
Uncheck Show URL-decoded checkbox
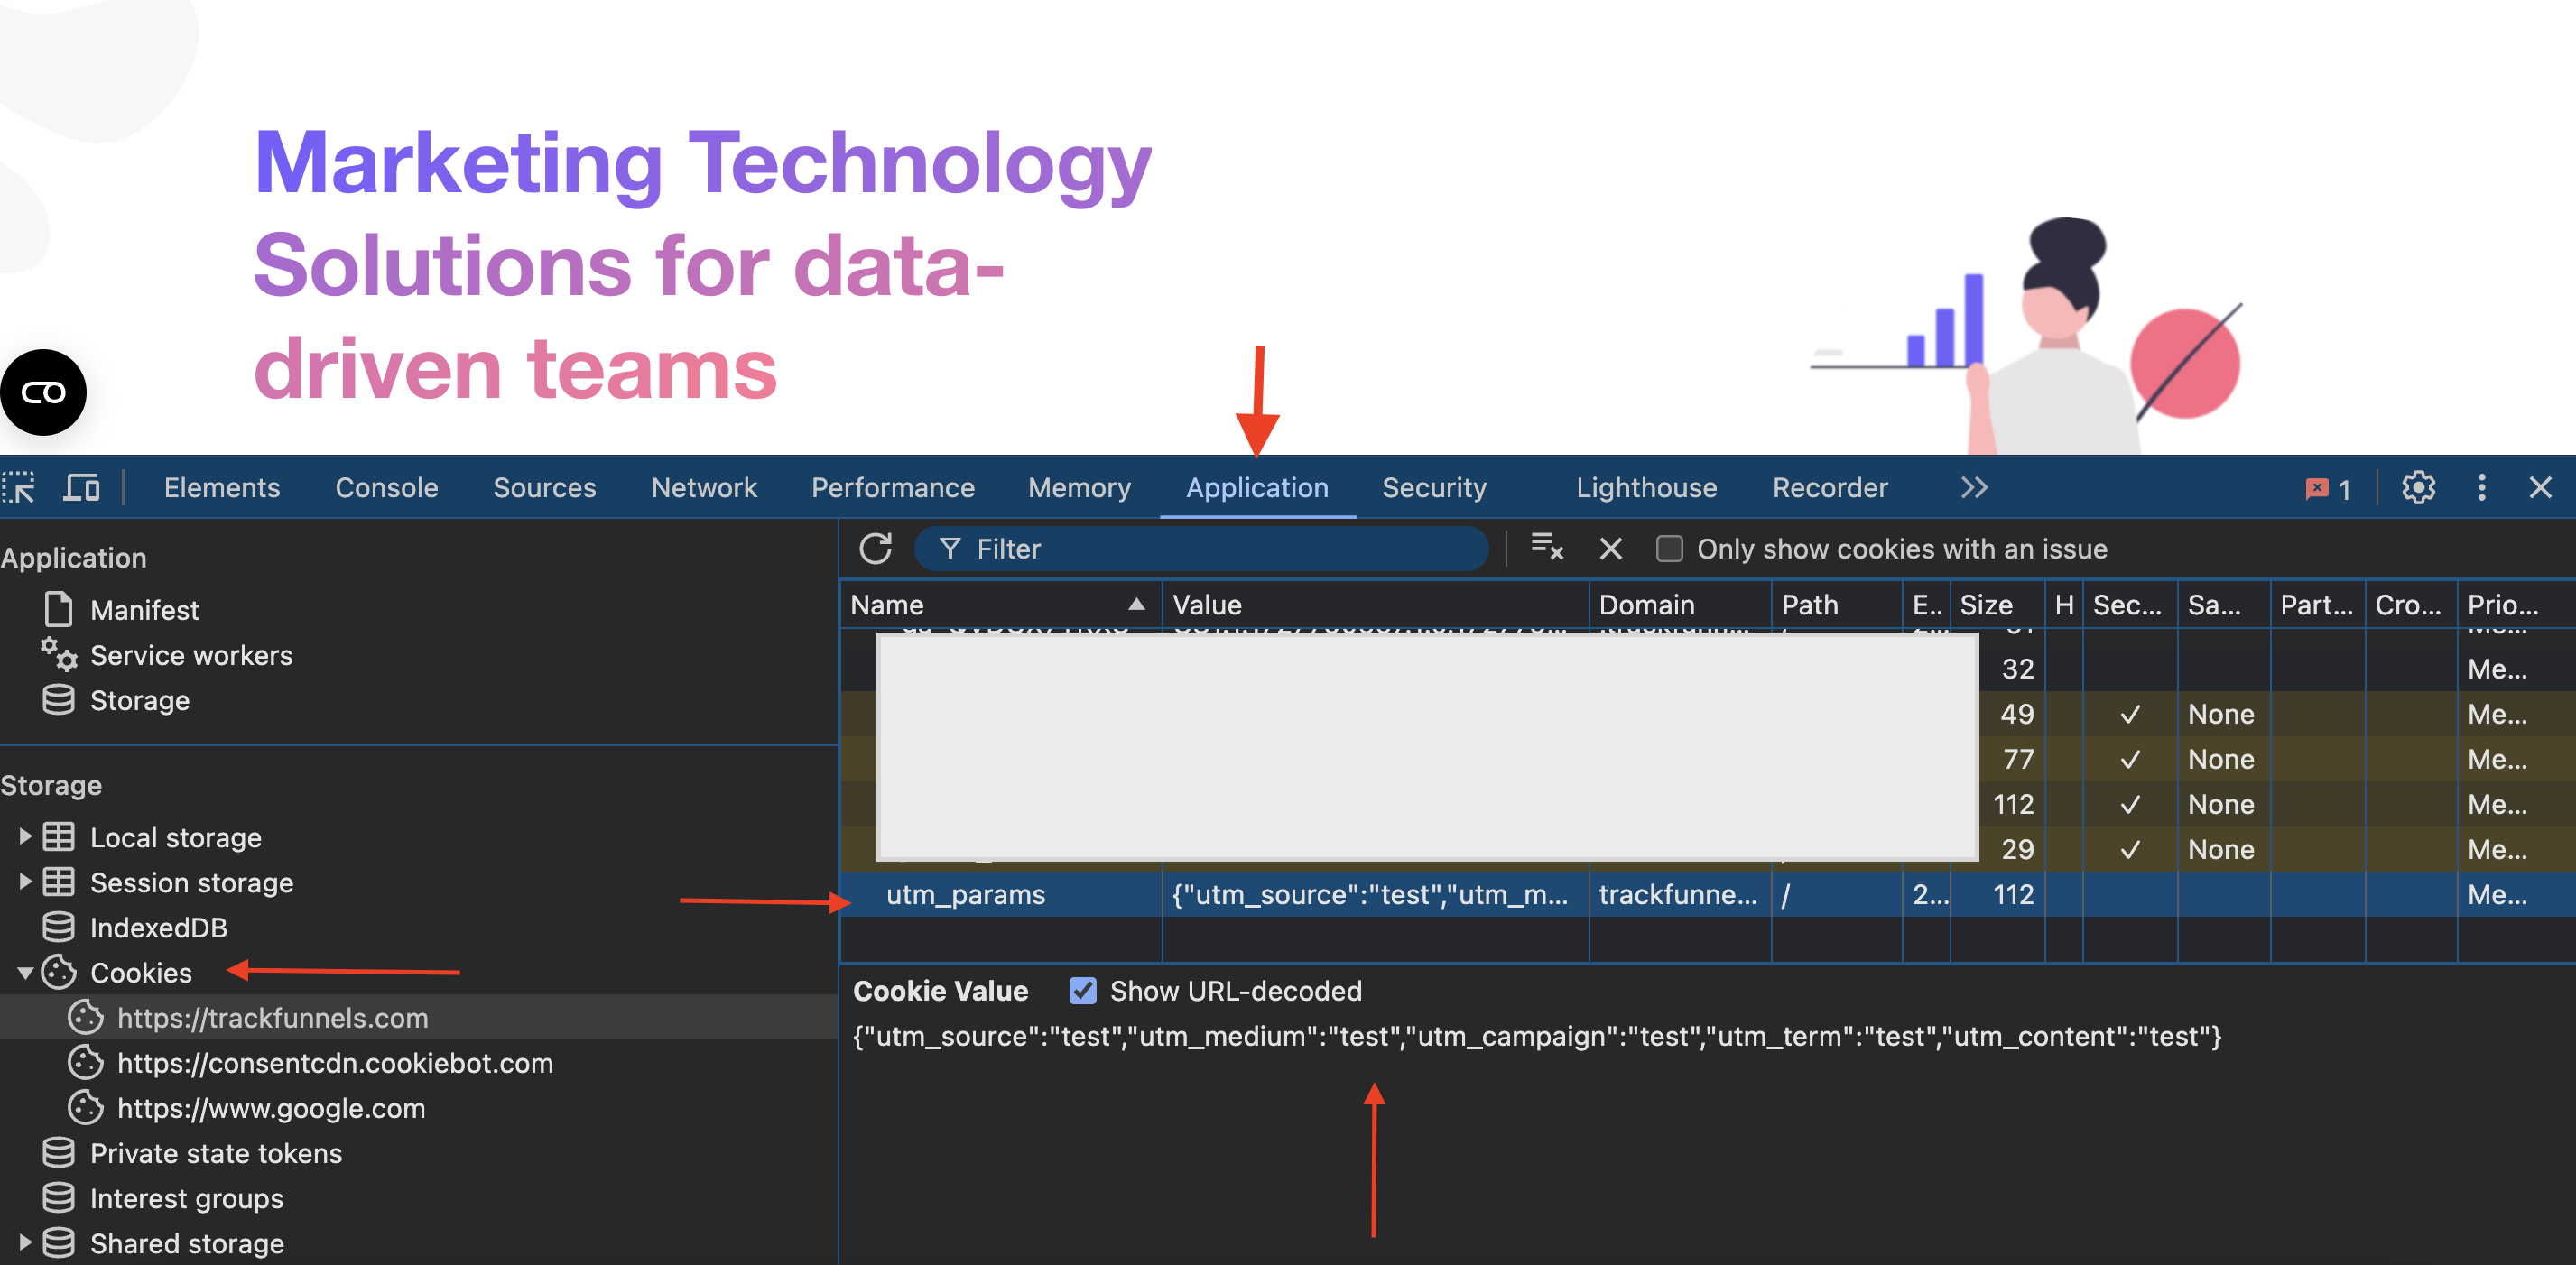click(1083, 990)
